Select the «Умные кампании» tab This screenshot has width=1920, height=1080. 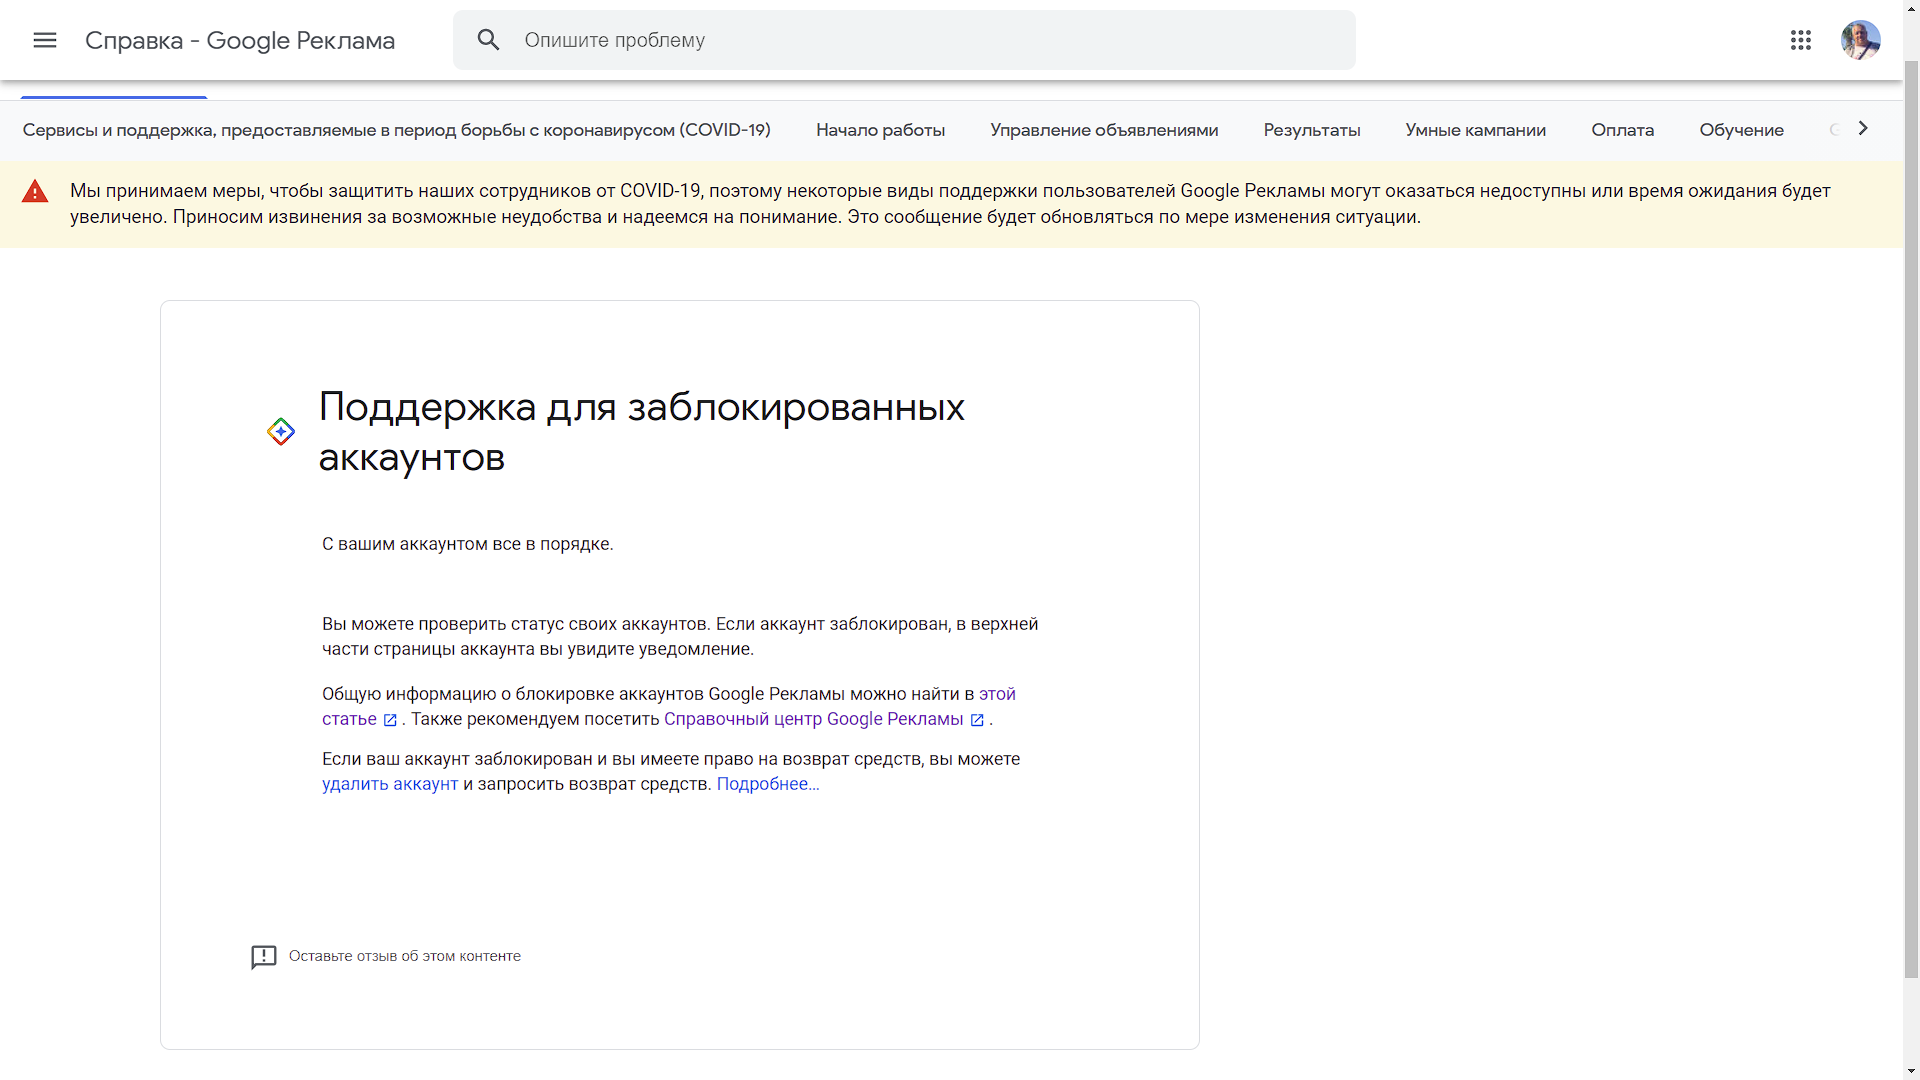tap(1476, 130)
